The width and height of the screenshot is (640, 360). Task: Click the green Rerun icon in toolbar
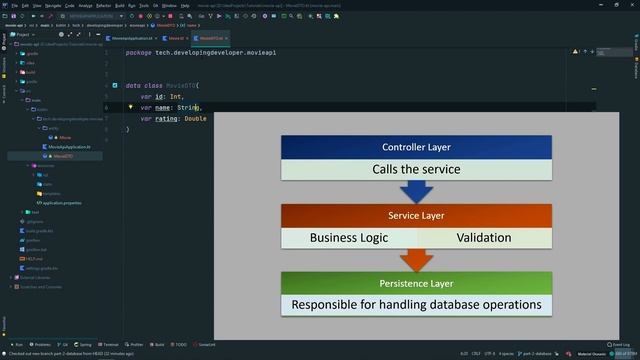click(132, 16)
